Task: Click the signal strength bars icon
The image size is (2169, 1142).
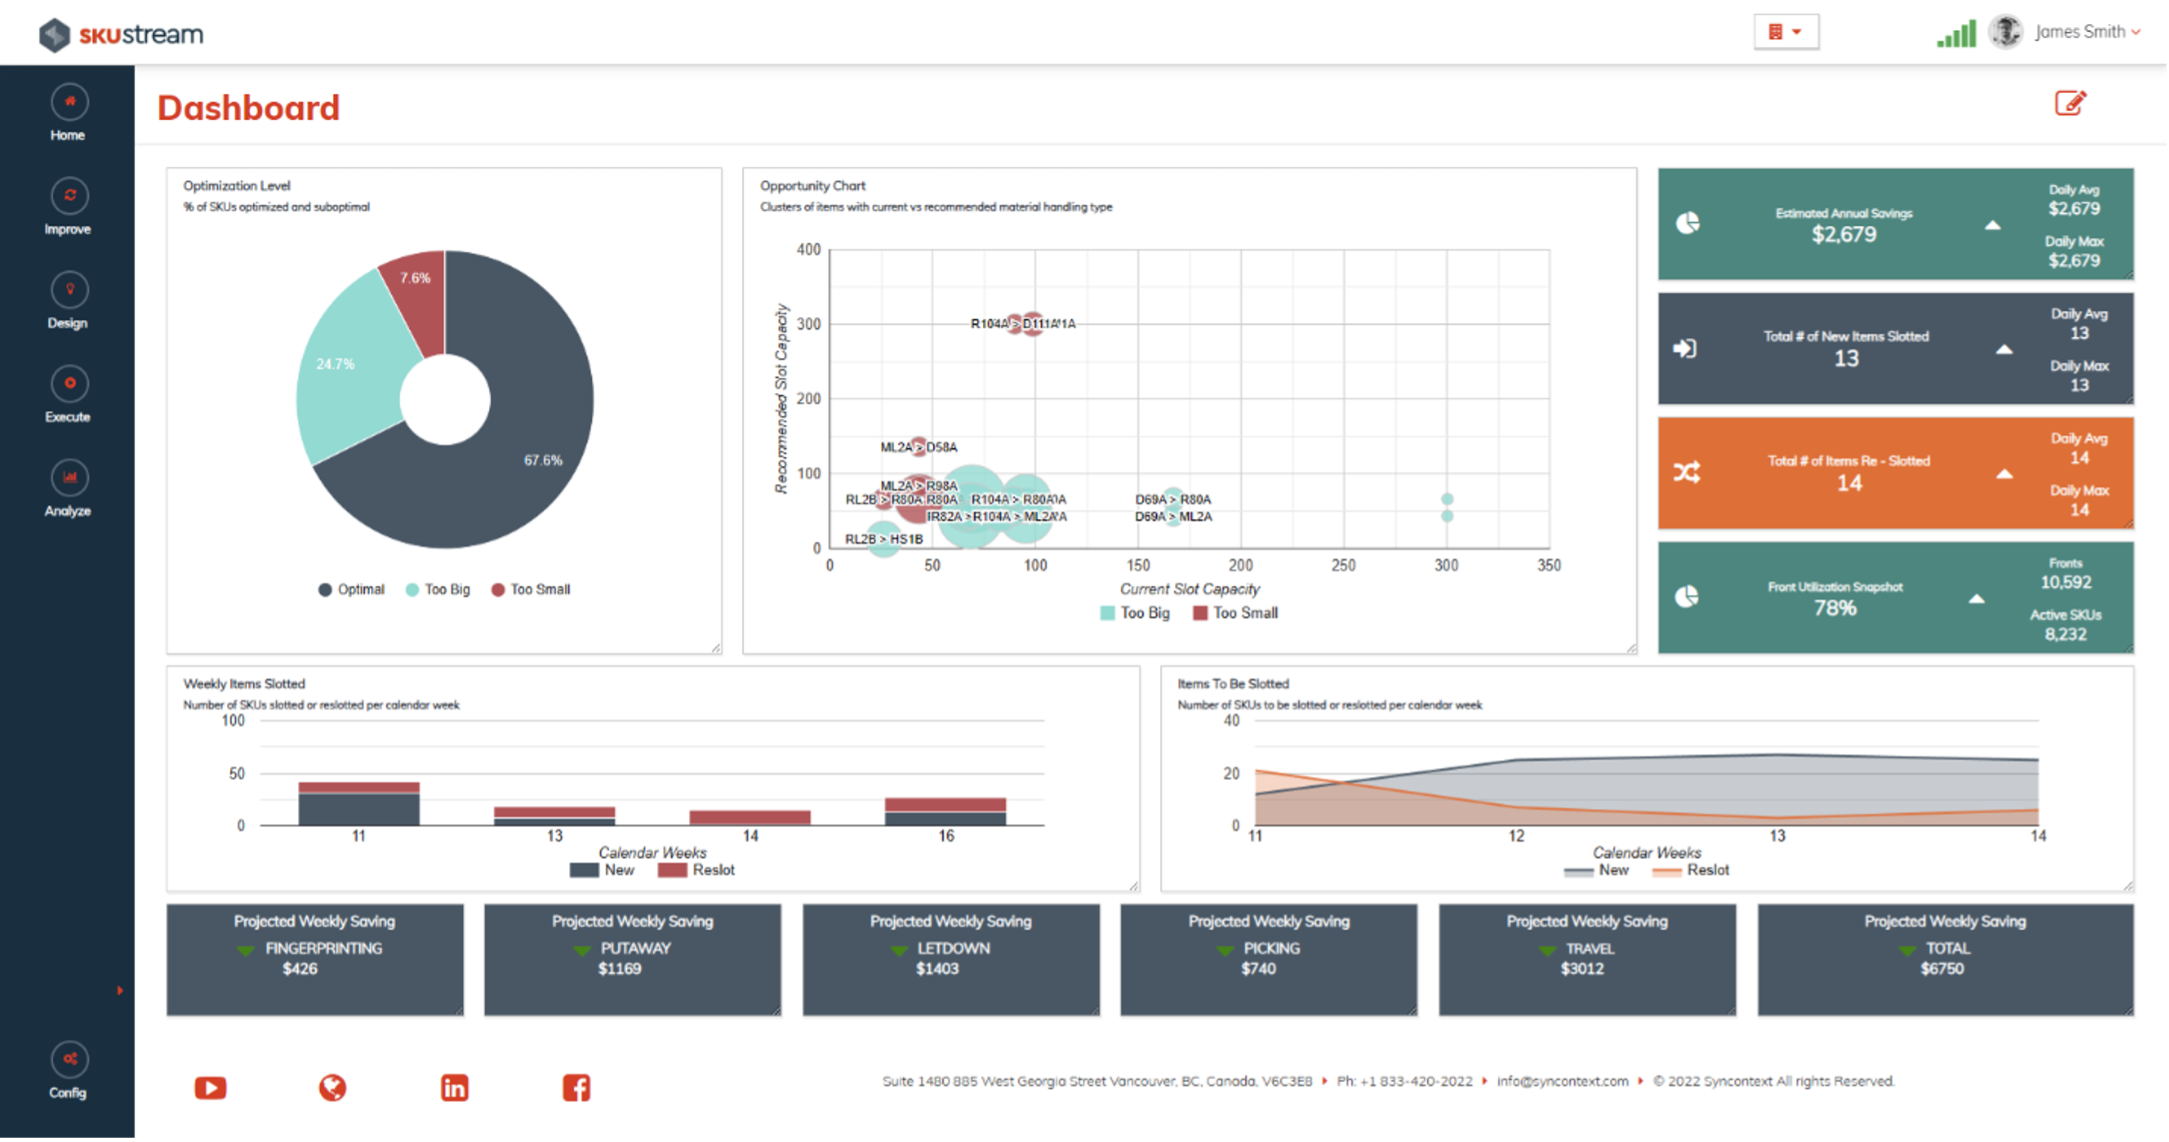Action: (1956, 34)
